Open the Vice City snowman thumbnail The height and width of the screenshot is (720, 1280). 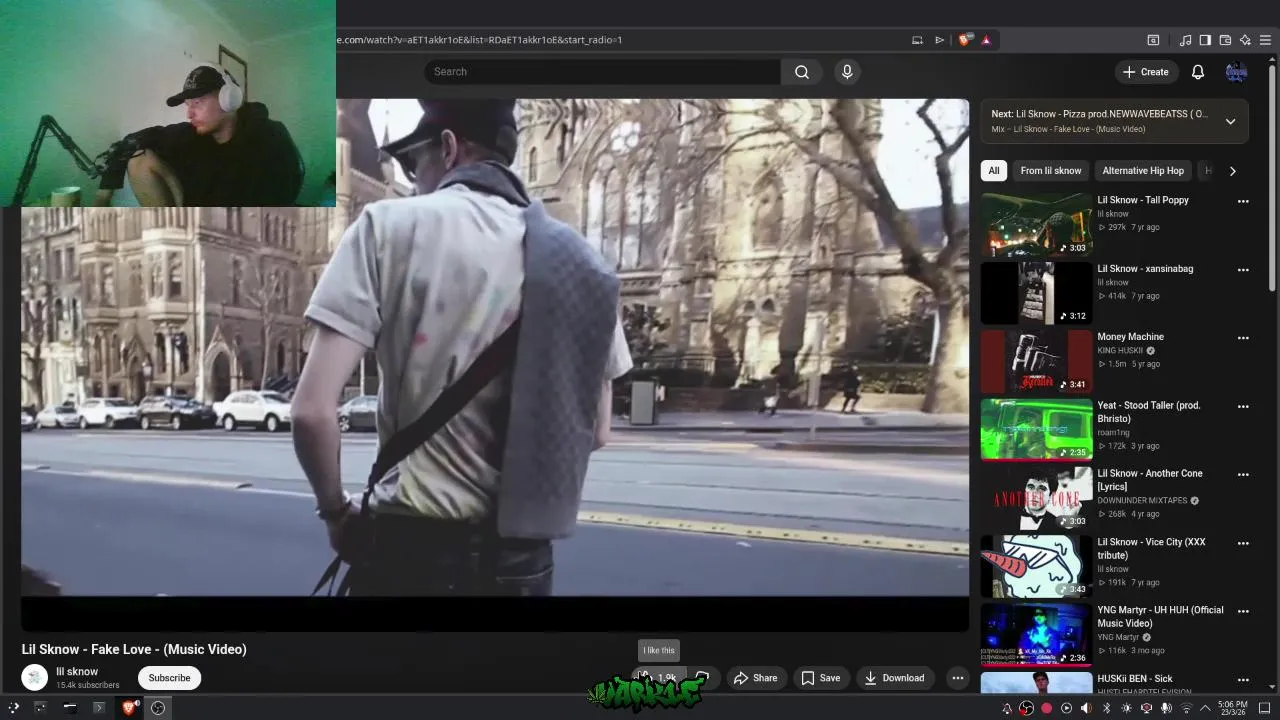point(1036,567)
